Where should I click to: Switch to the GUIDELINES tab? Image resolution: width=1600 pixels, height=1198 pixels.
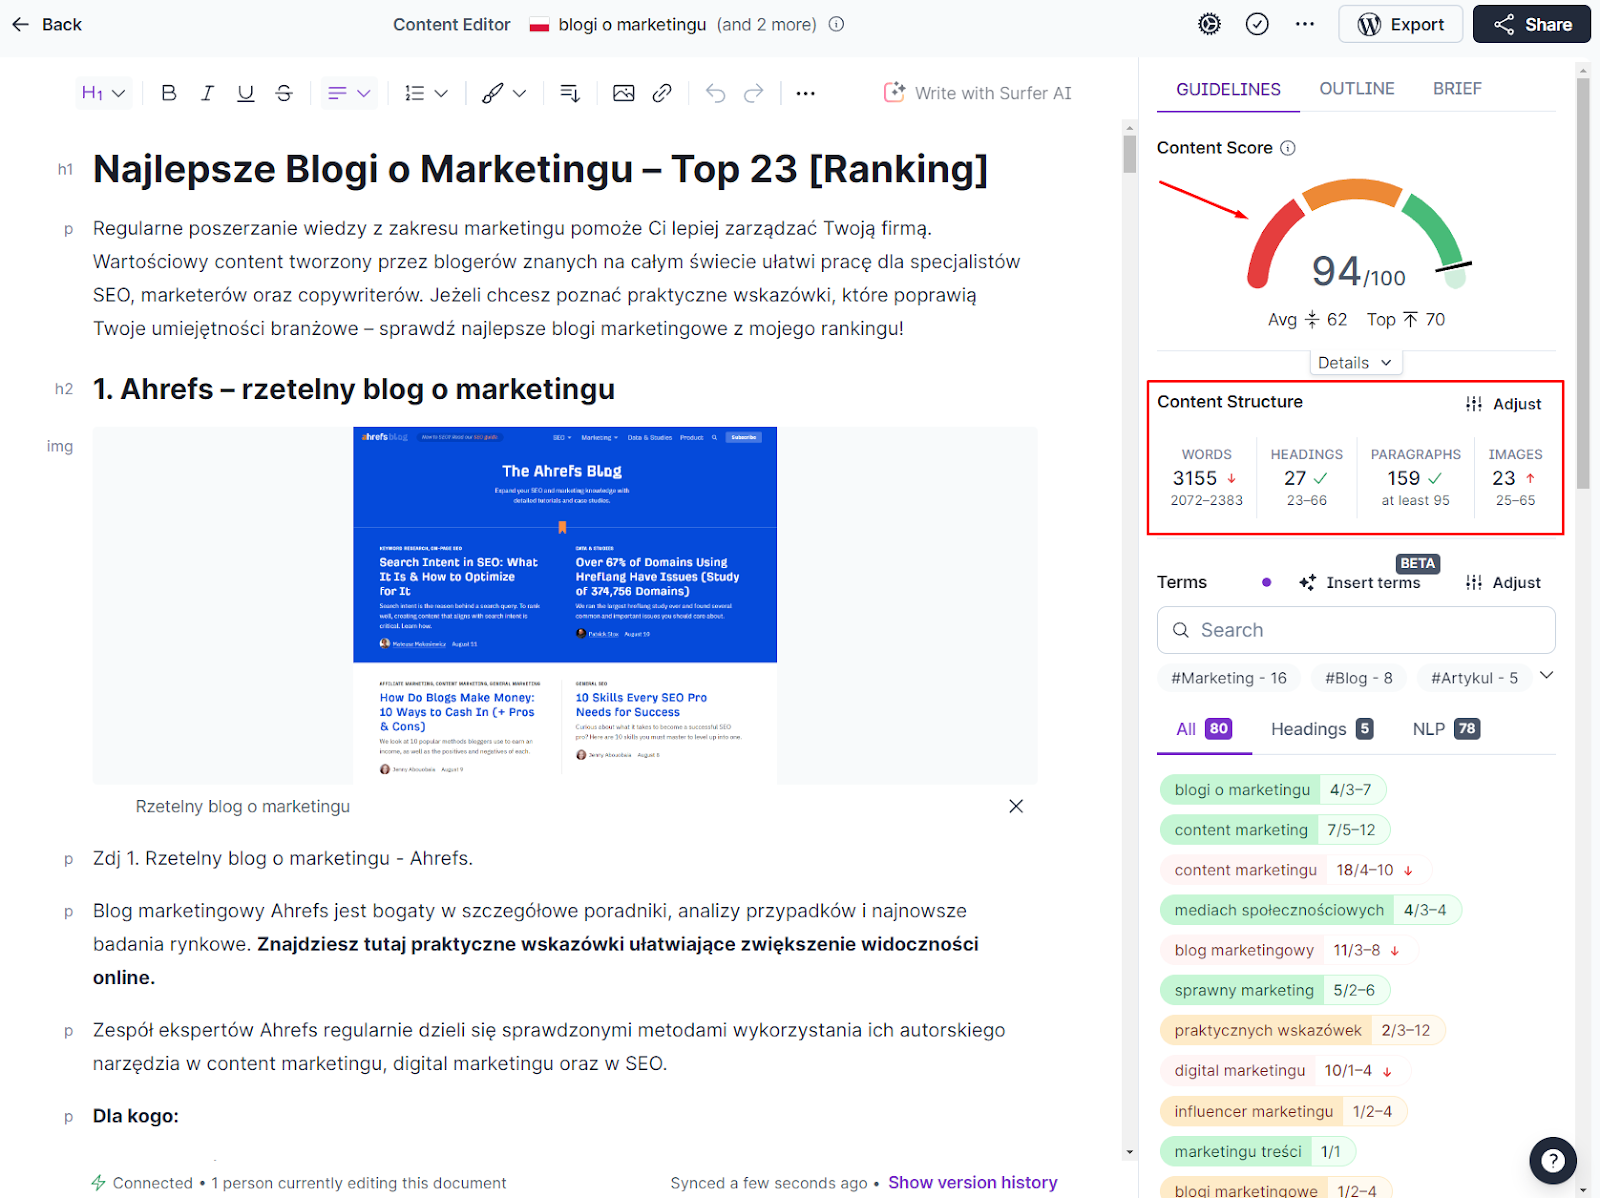click(1228, 89)
